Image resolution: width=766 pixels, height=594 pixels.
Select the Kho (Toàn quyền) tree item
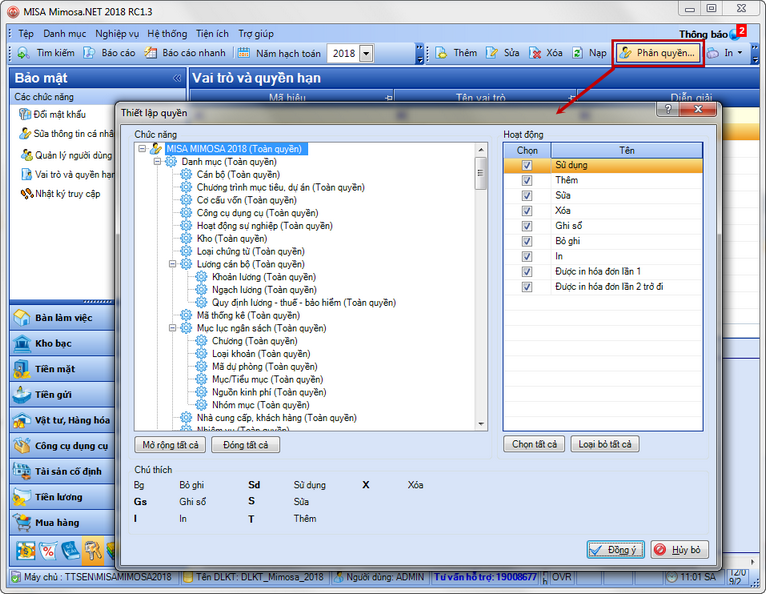[231, 239]
